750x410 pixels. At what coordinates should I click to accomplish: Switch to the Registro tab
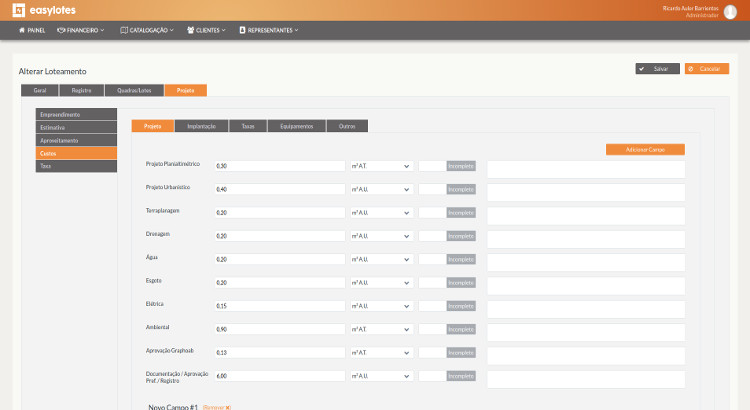(x=81, y=90)
